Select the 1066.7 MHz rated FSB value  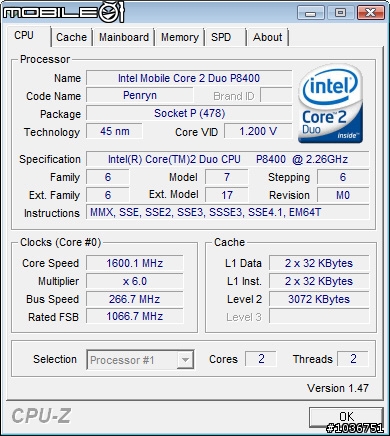tap(135, 316)
